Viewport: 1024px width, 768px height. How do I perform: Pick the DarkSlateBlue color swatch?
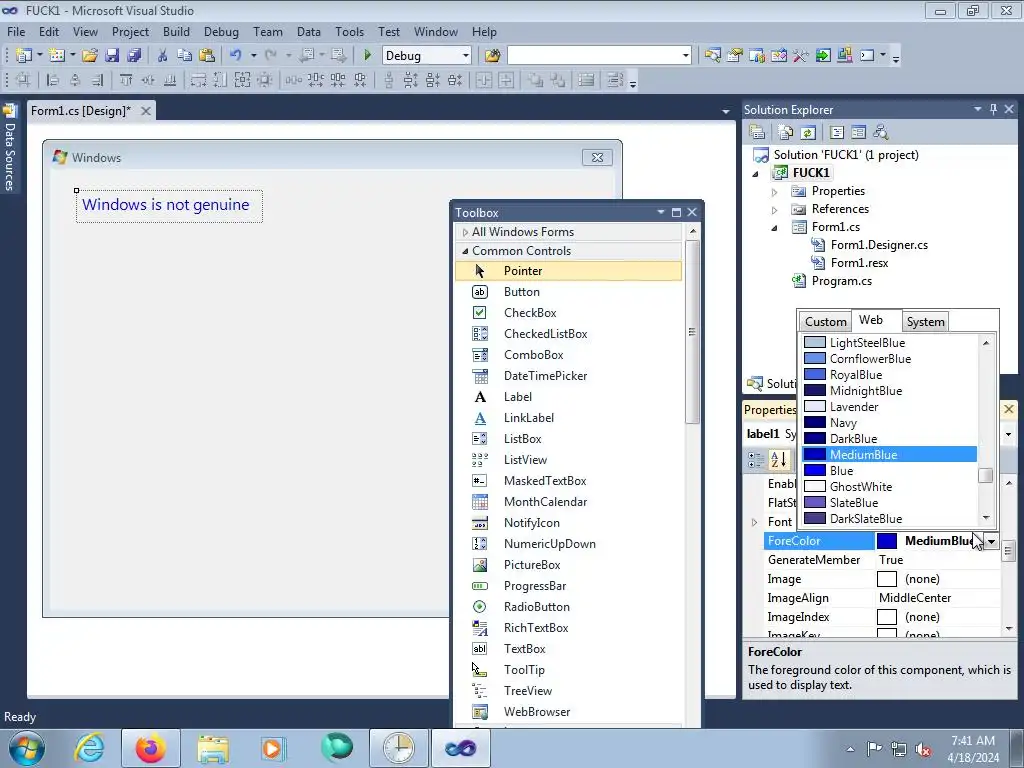(814, 519)
